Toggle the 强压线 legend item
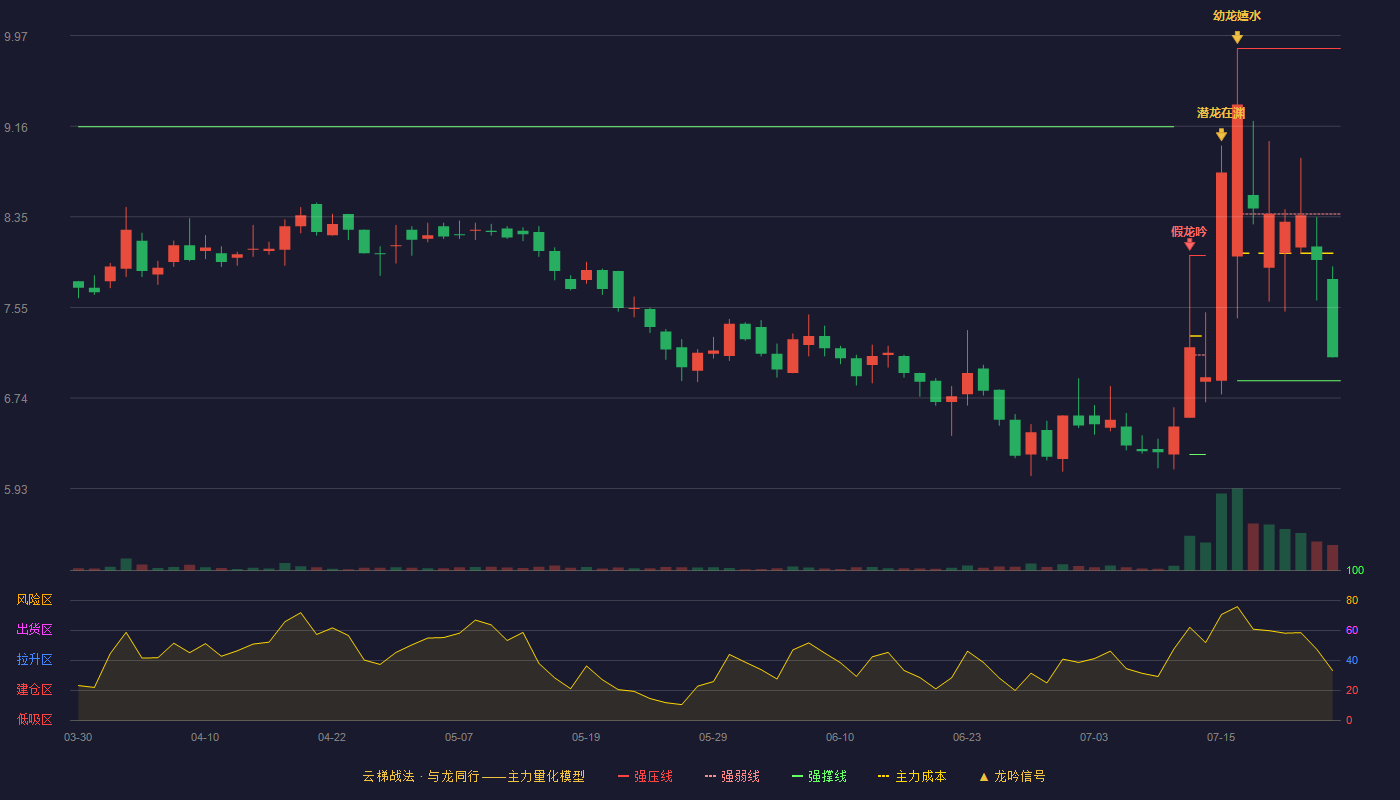Viewport: 1400px width, 800px height. [x=645, y=776]
